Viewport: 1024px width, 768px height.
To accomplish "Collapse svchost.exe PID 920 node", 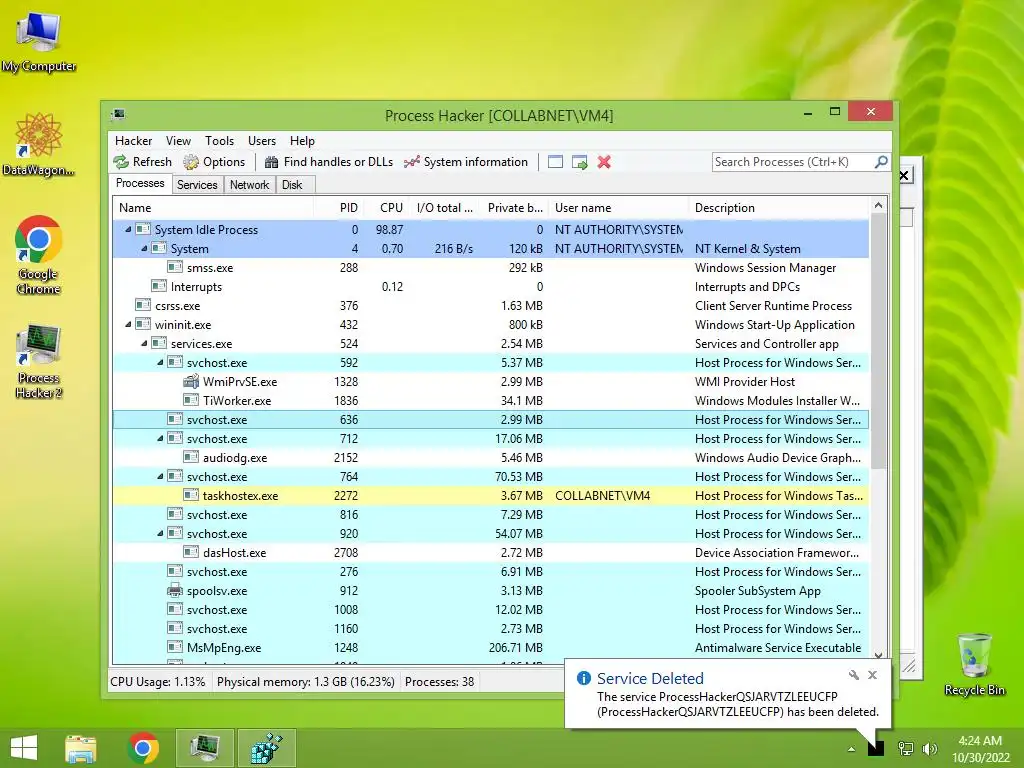I will click(160, 533).
